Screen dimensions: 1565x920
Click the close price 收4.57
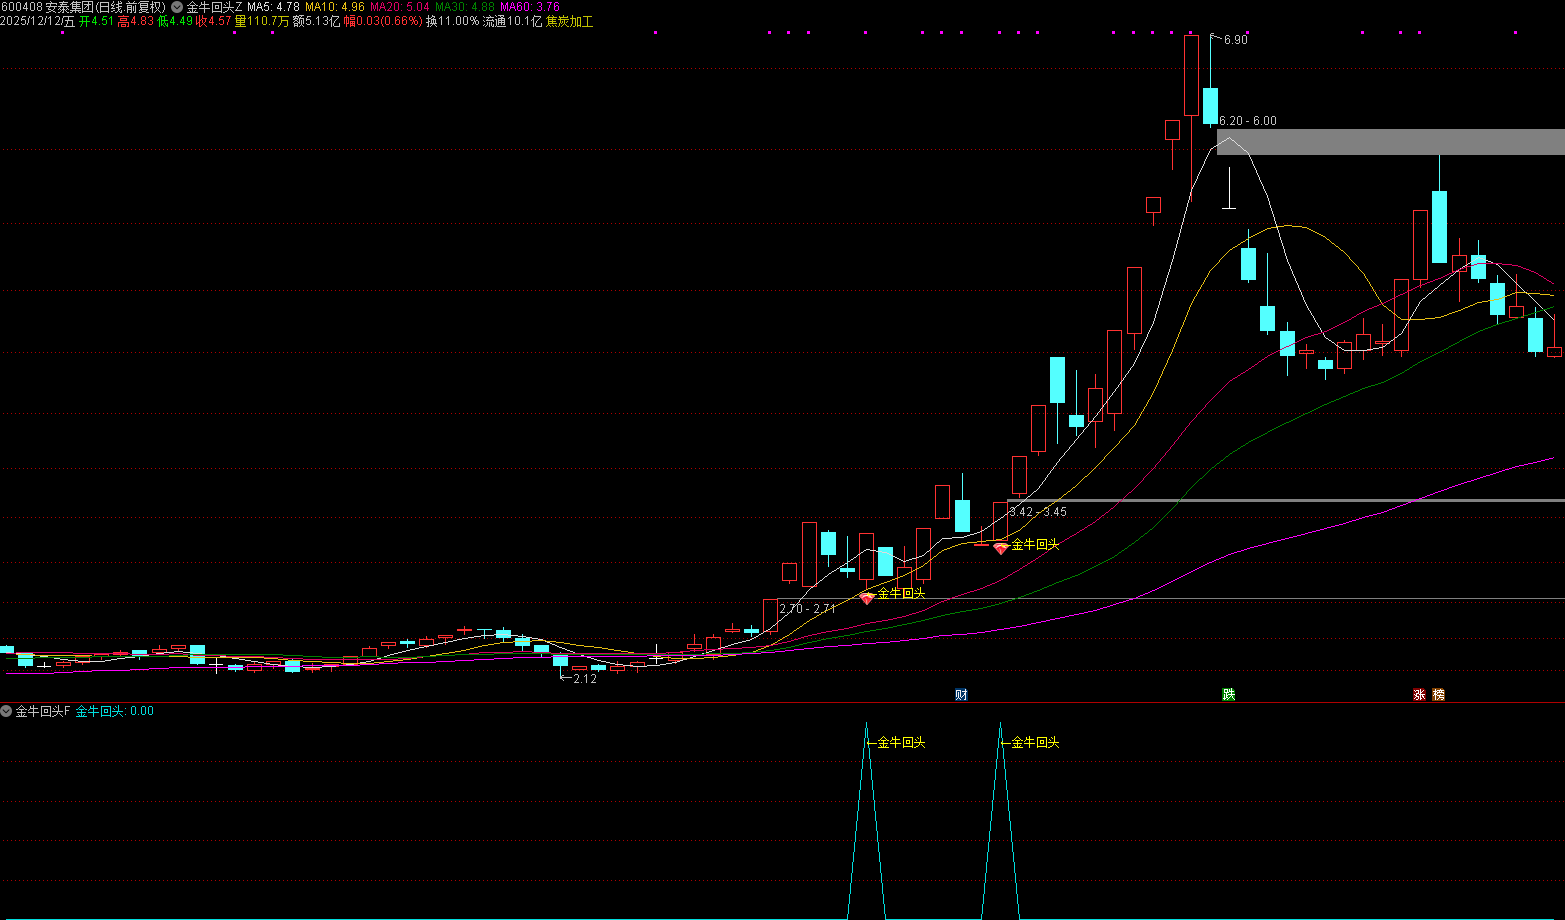(213, 21)
